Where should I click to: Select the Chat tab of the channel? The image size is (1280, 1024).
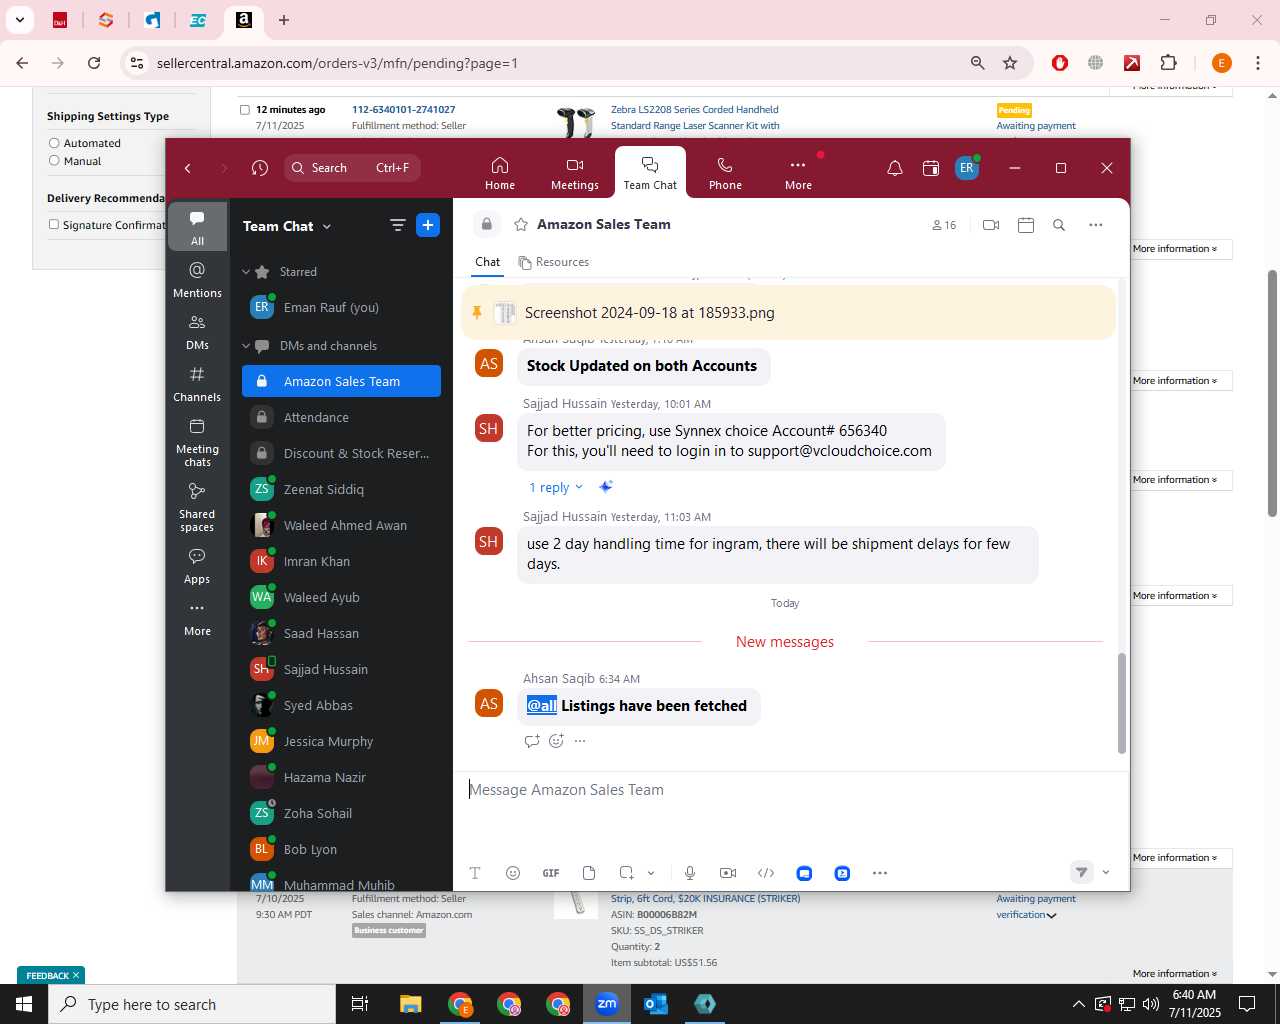pyautogui.click(x=488, y=262)
